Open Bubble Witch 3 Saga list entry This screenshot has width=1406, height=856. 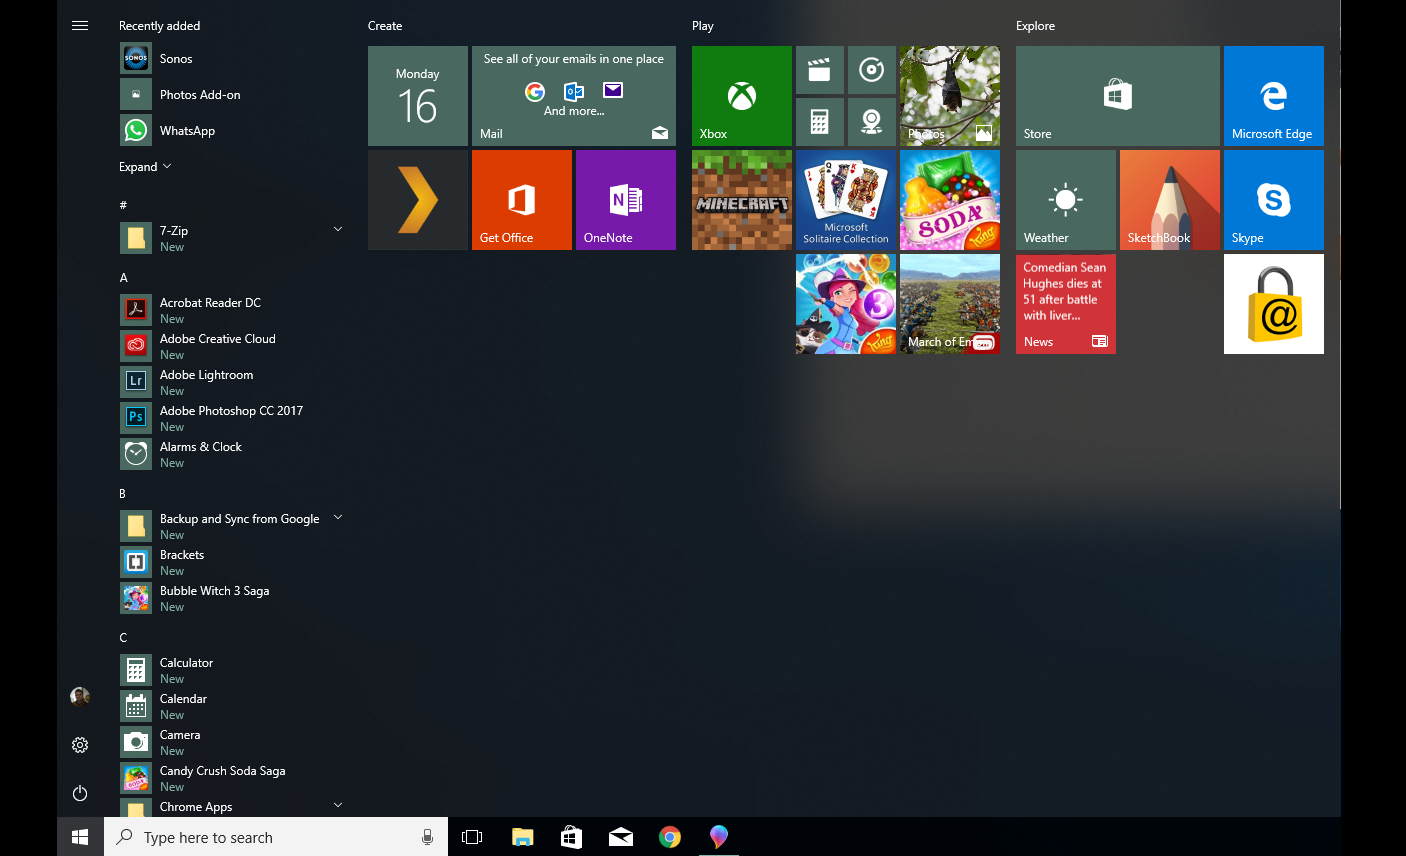pyautogui.click(x=232, y=597)
